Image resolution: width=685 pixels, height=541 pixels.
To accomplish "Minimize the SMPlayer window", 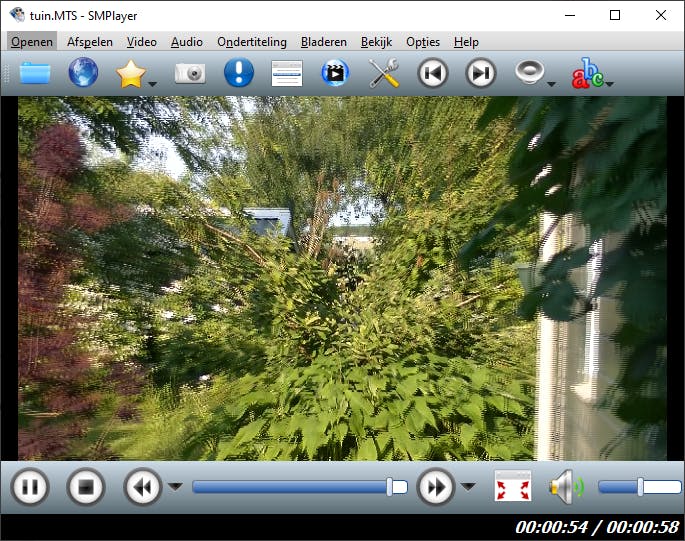I will coord(570,15).
